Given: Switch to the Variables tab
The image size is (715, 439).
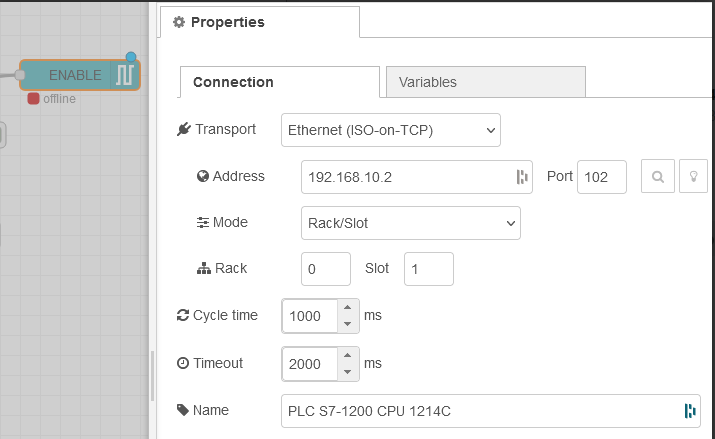Looking at the screenshot, I should coord(485,82).
